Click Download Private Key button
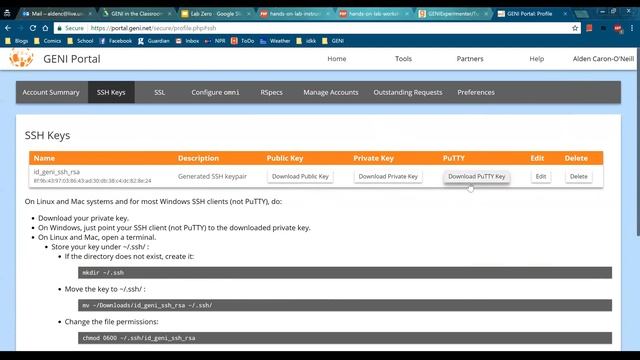The height and width of the screenshot is (360, 640). (x=388, y=176)
